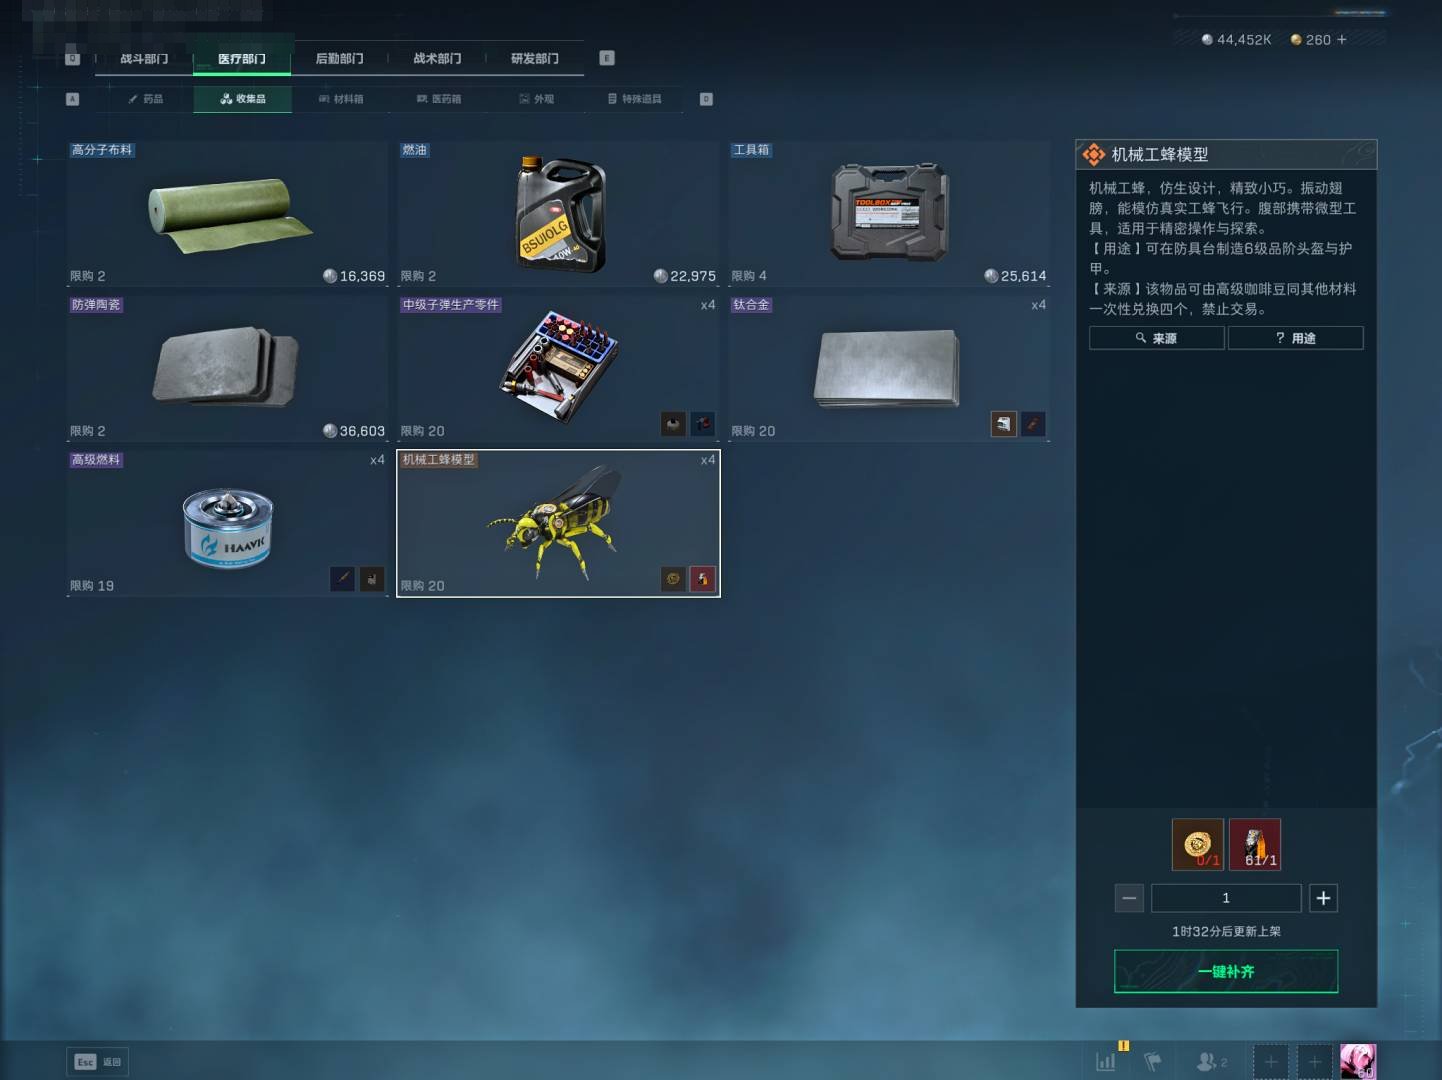Viewport: 1442px width, 1080px height.
Task: Click the red material cost icon showing 61/1
Action: pyautogui.click(x=1255, y=844)
